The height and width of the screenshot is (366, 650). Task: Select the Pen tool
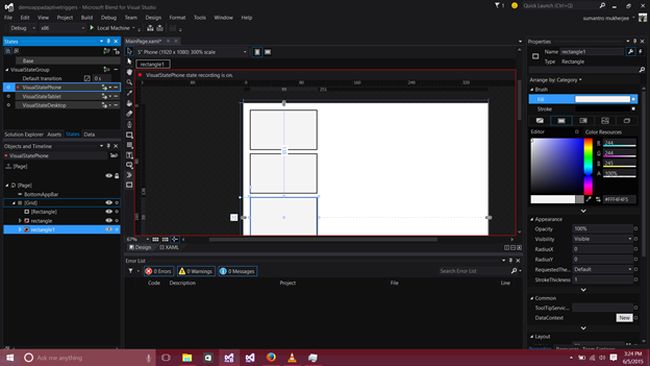(129, 124)
